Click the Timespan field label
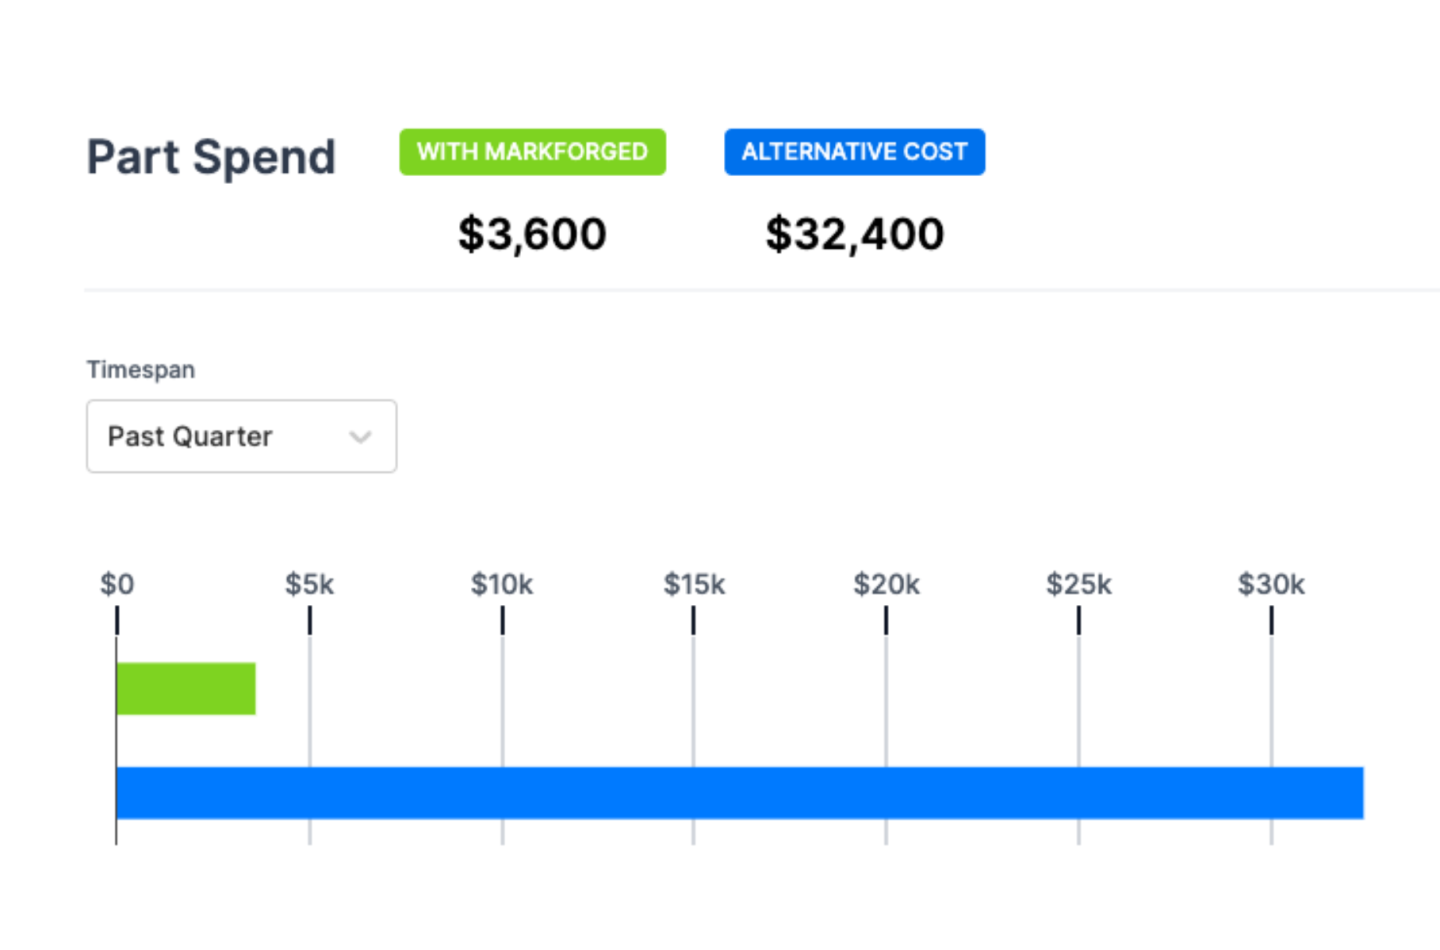Image resolution: width=1440 pixels, height=950 pixels. (x=141, y=370)
